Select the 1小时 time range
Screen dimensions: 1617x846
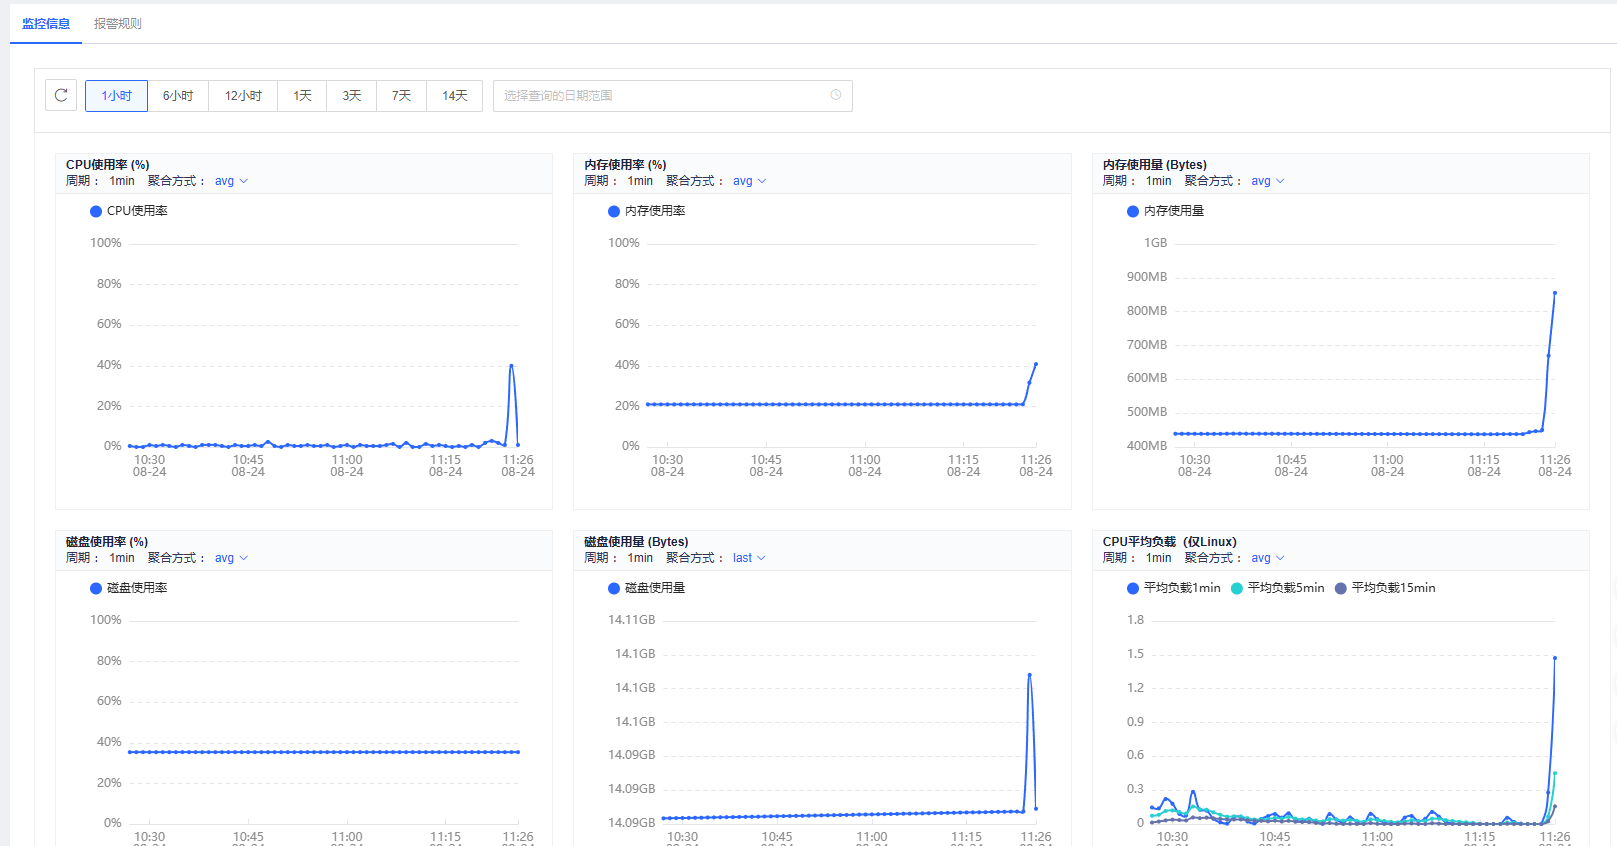(x=116, y=96)
